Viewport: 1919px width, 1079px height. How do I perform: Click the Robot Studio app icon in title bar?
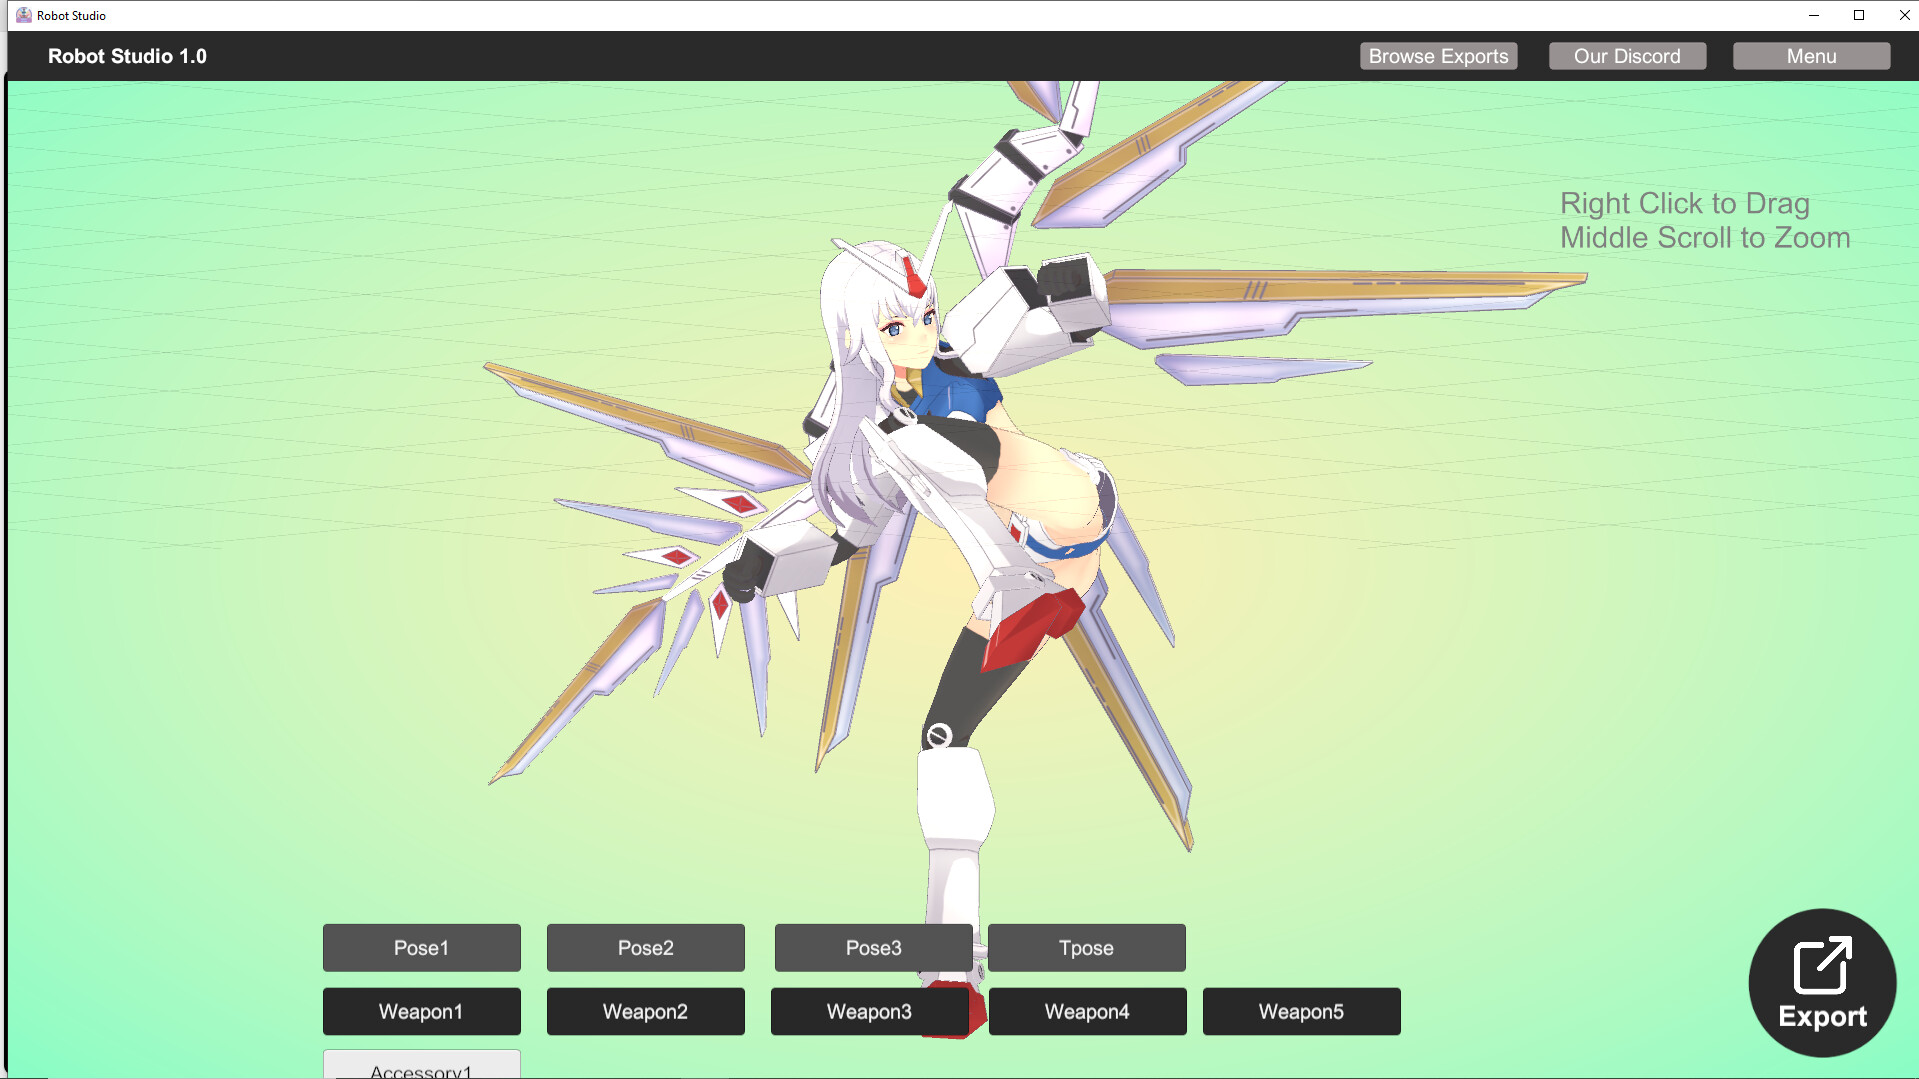[22, 15]
